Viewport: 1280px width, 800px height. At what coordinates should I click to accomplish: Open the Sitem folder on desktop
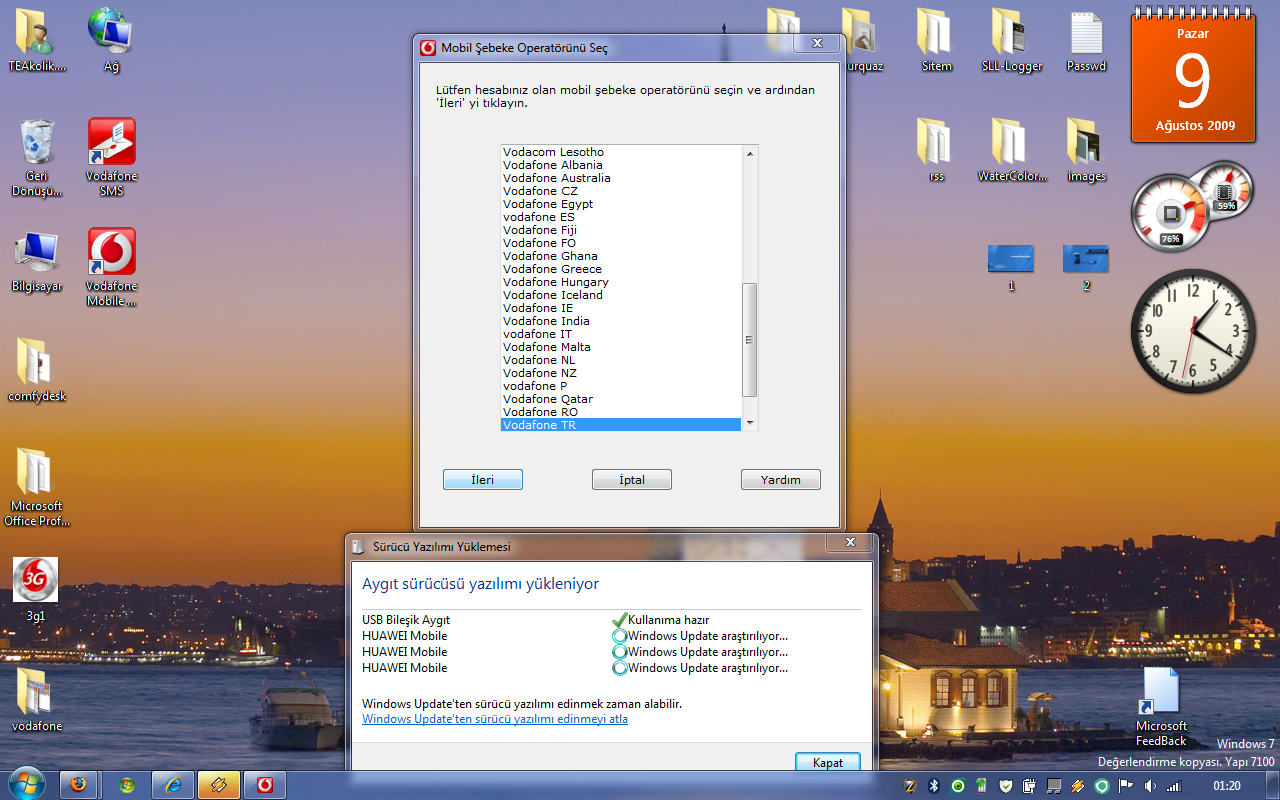[937, 40]
